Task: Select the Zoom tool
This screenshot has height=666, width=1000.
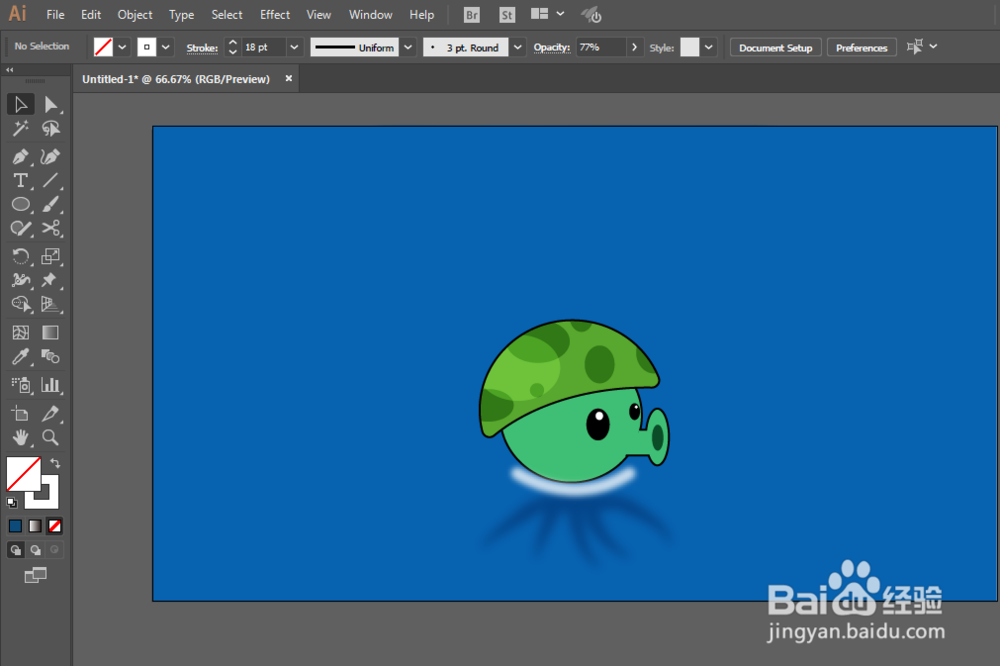Action: click(50, 438)
